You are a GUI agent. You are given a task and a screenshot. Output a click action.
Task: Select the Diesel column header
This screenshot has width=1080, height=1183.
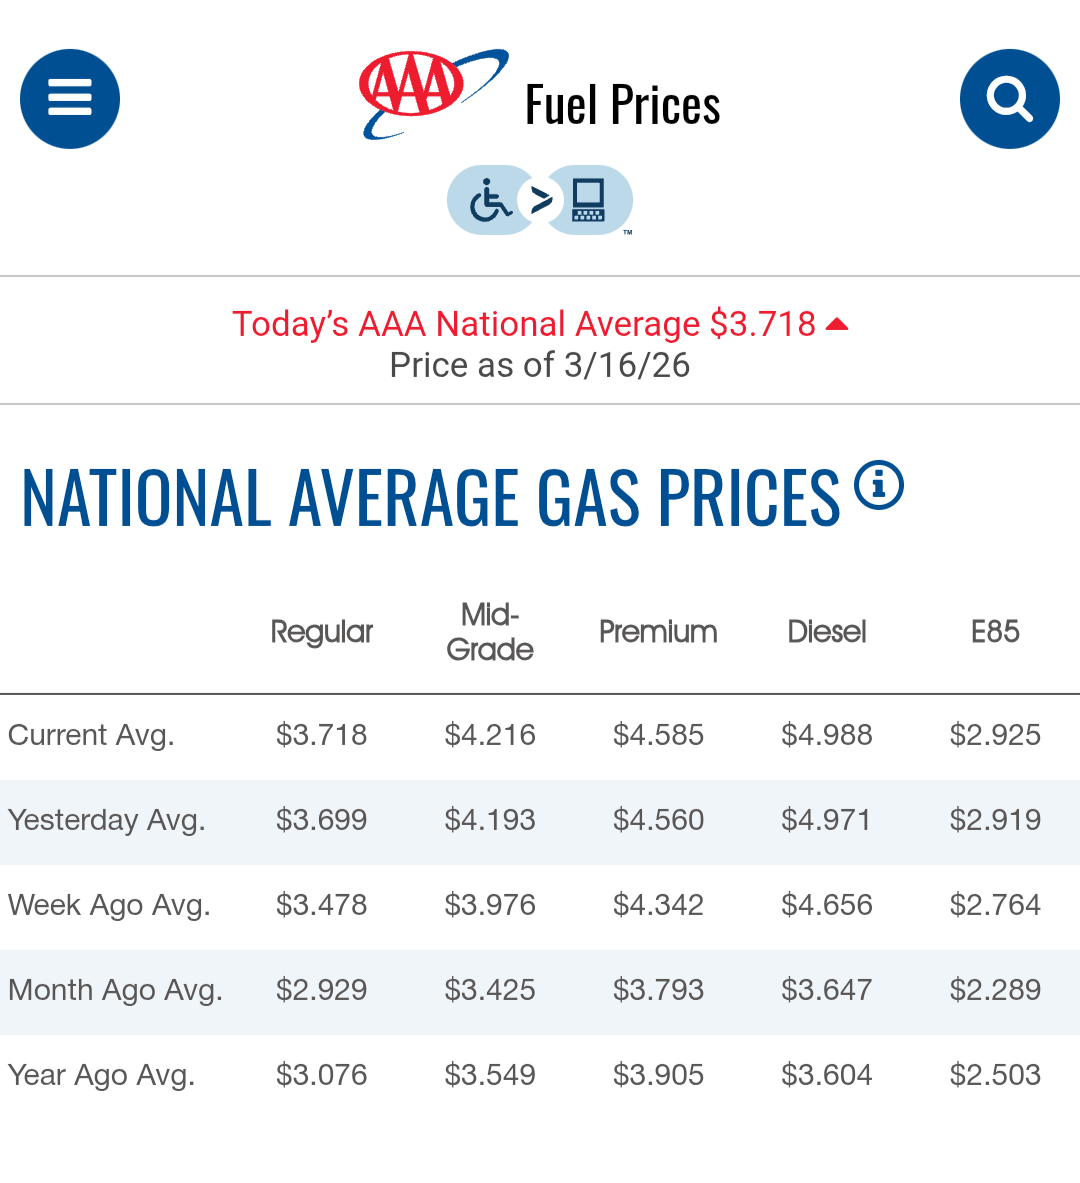pos(826,631)
